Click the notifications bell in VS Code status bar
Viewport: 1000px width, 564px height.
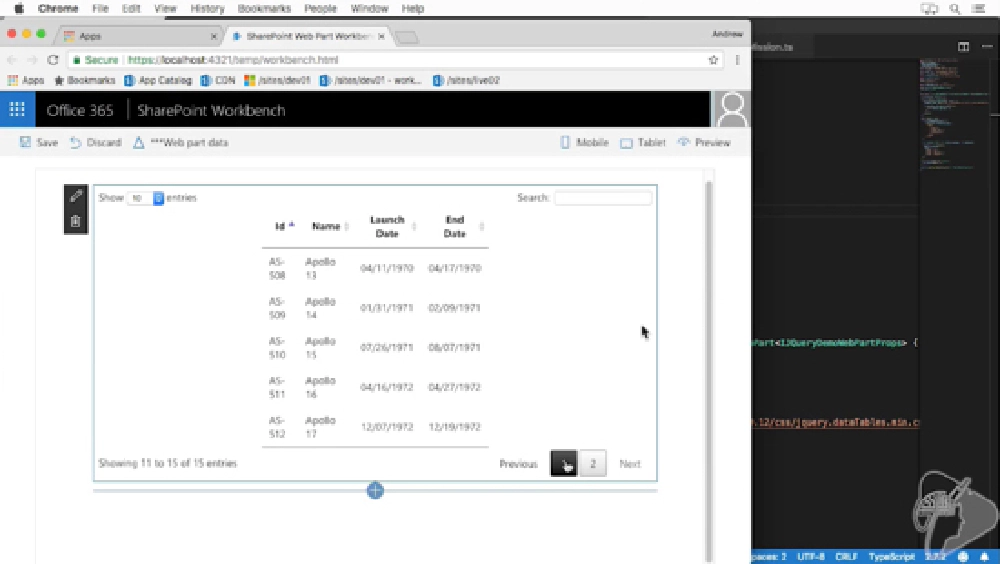(x=984, y=556)
